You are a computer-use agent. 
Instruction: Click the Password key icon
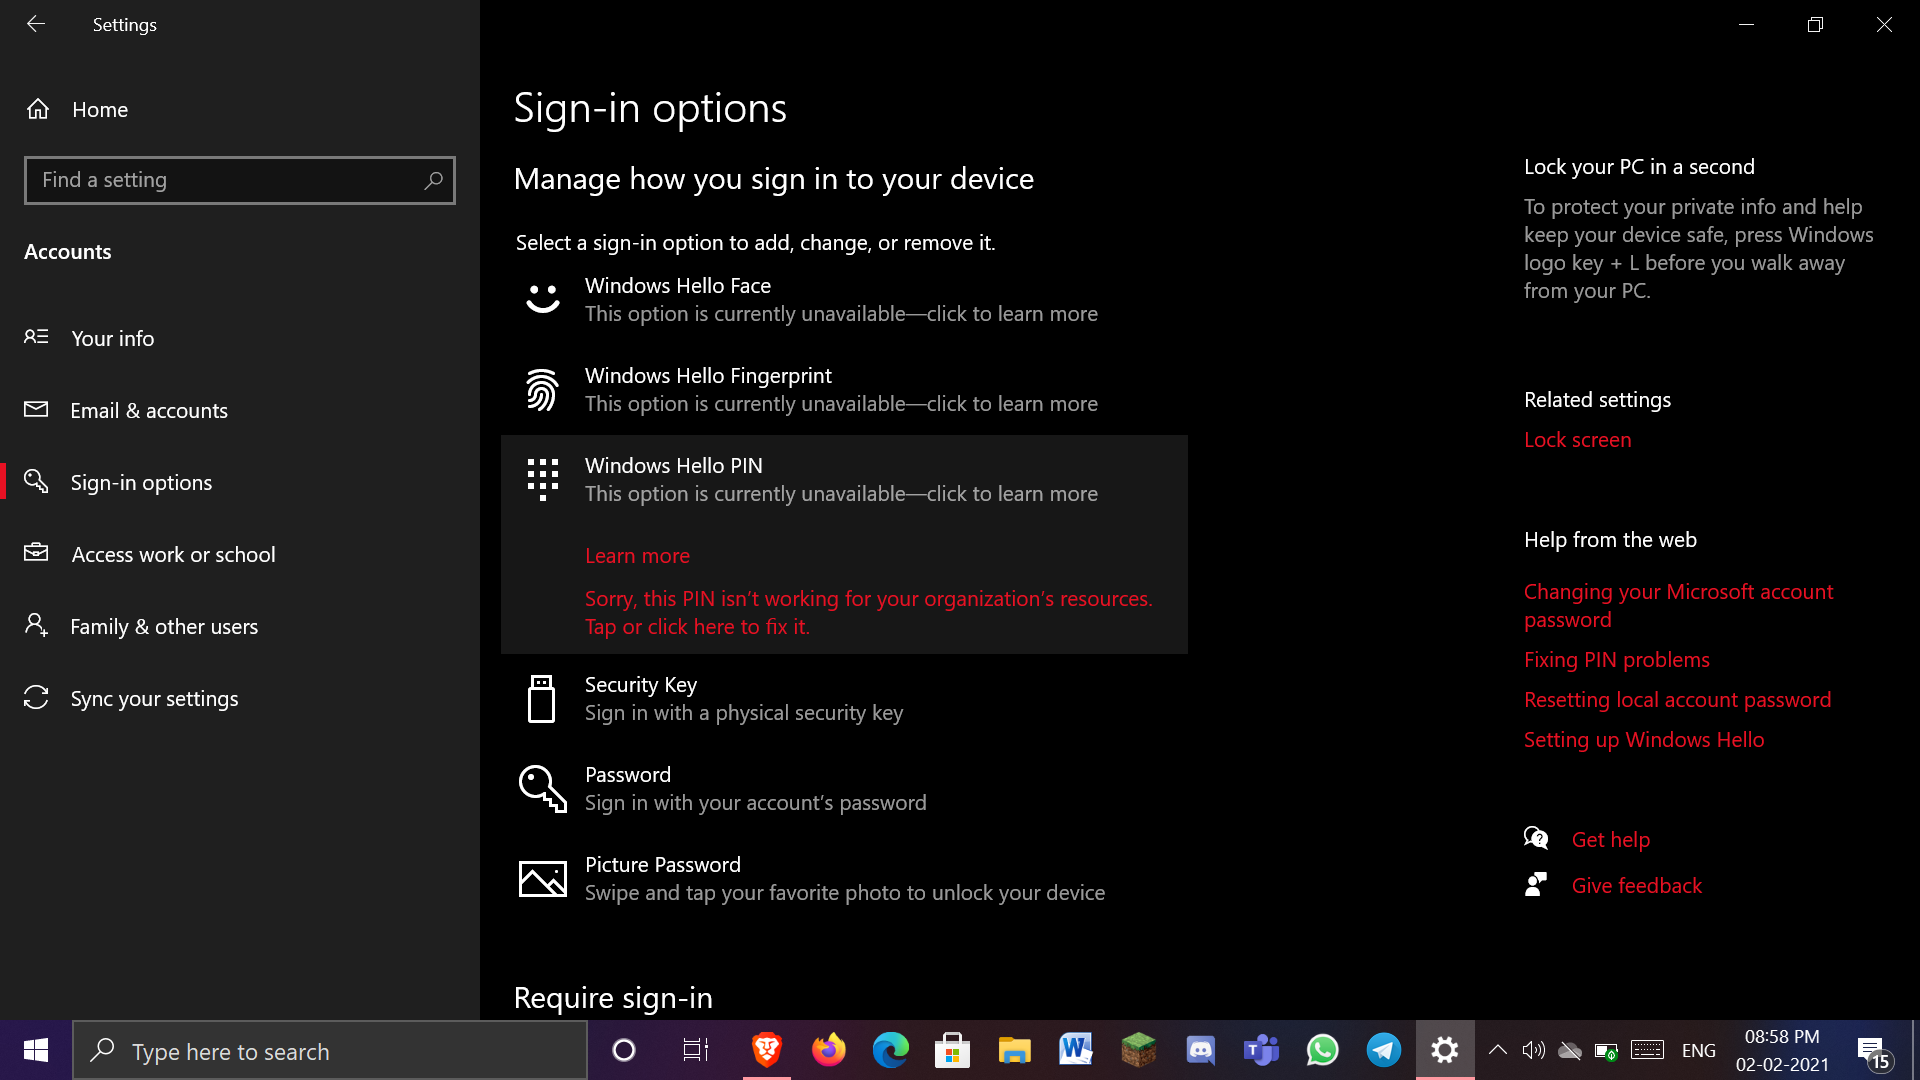coord(543,789)
